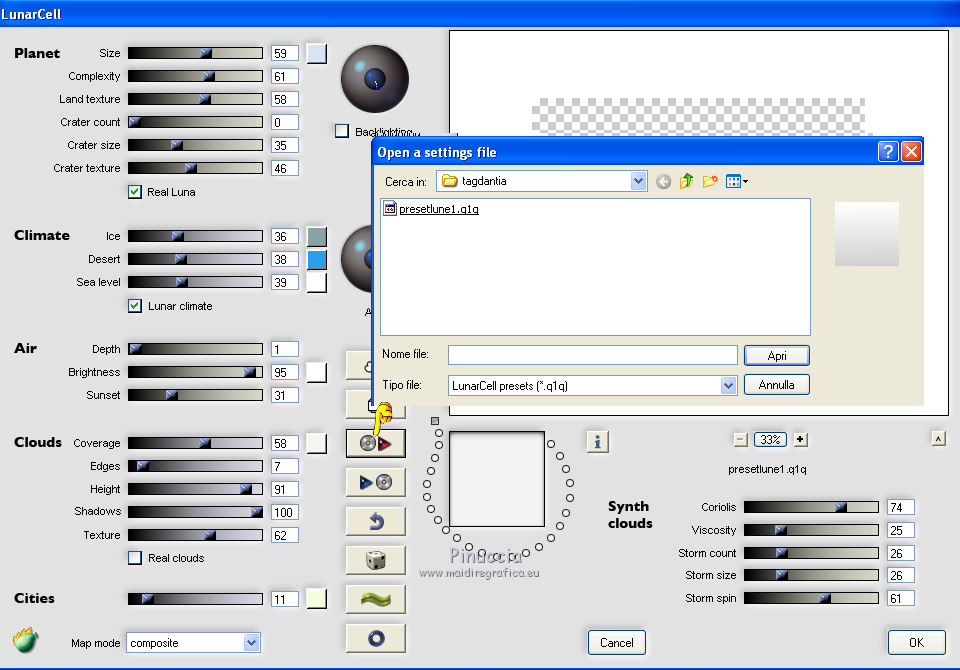Viewport: 960px width, 670px height.
Task: Click the Complexity value field showing 61
Action: tap(285, 77)
